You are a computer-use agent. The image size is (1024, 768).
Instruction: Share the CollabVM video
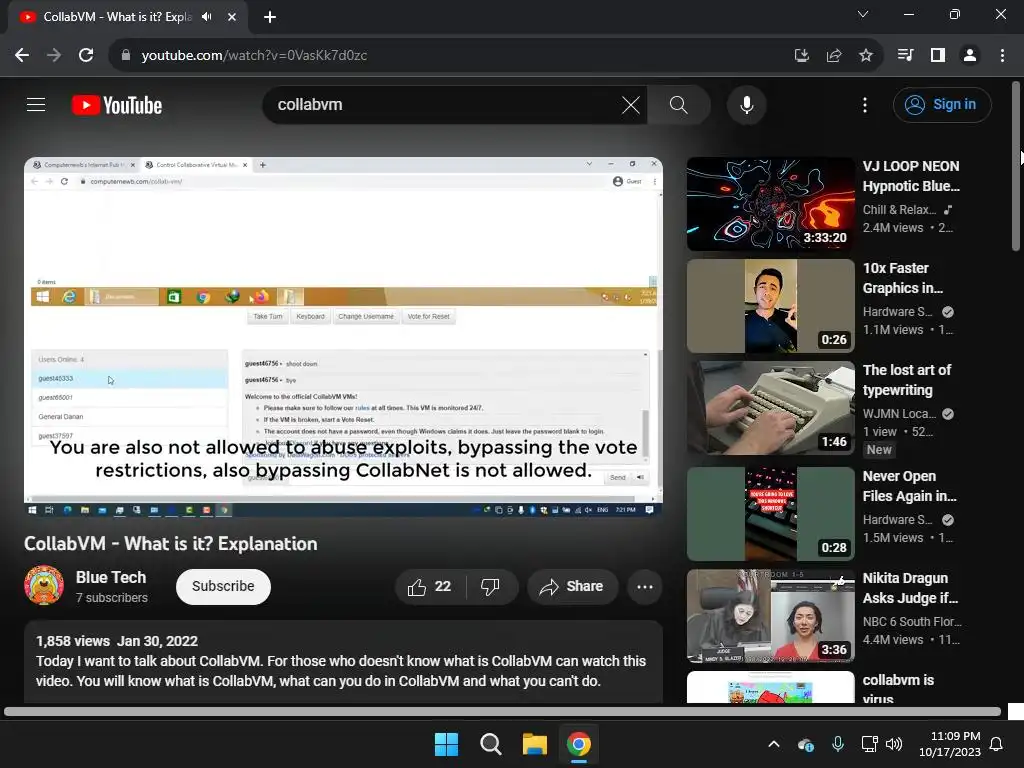572,586
